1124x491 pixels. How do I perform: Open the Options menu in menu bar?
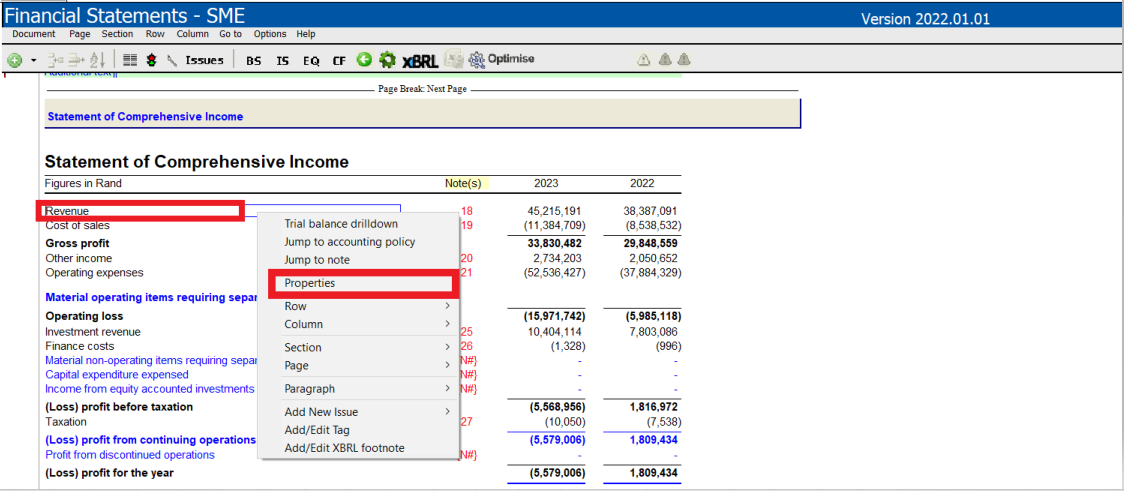click(x=270, y=34)
